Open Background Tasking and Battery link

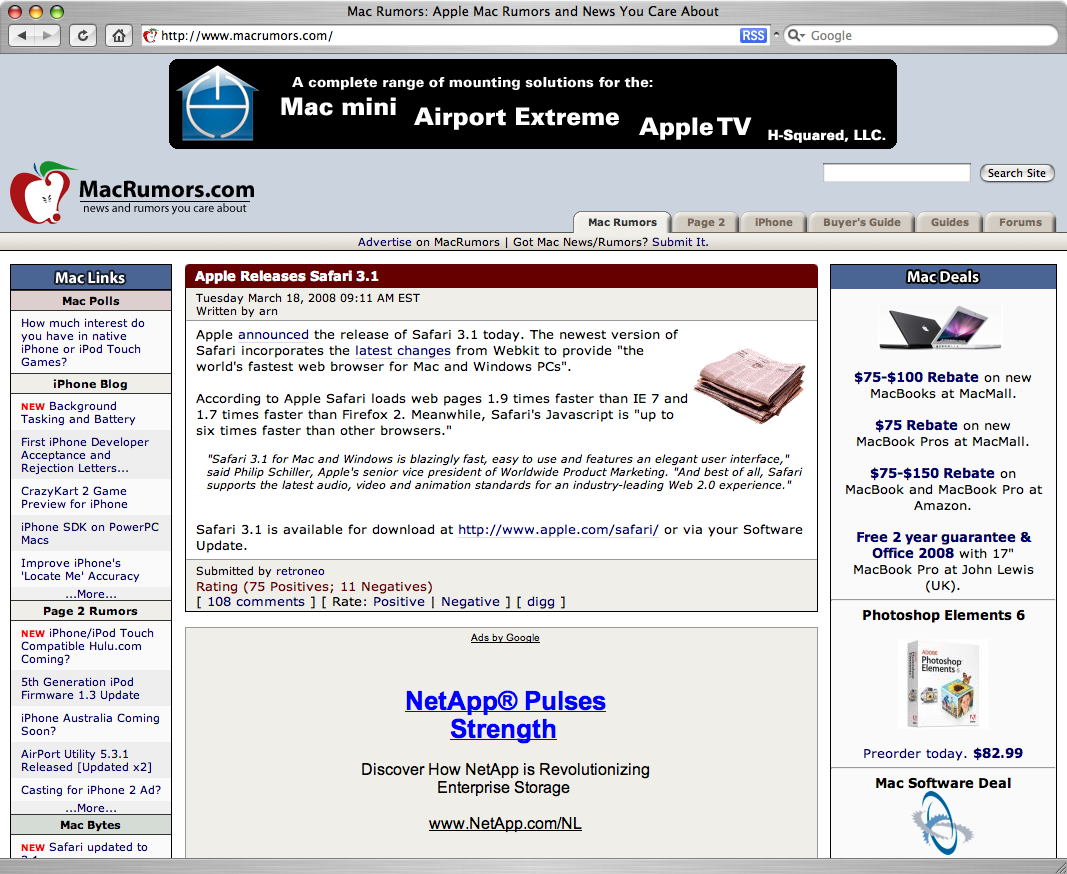(78, 412)
